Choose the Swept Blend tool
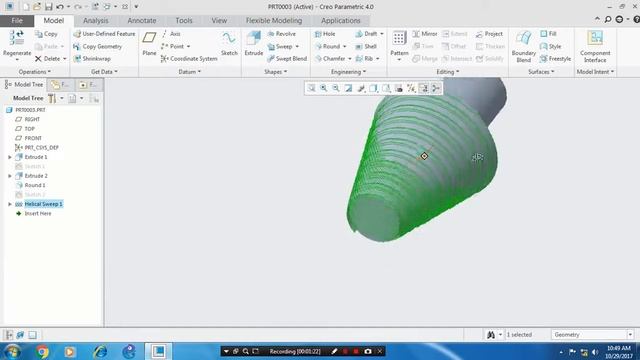Screen dimensions: 640x360 [x=287, y=59]
